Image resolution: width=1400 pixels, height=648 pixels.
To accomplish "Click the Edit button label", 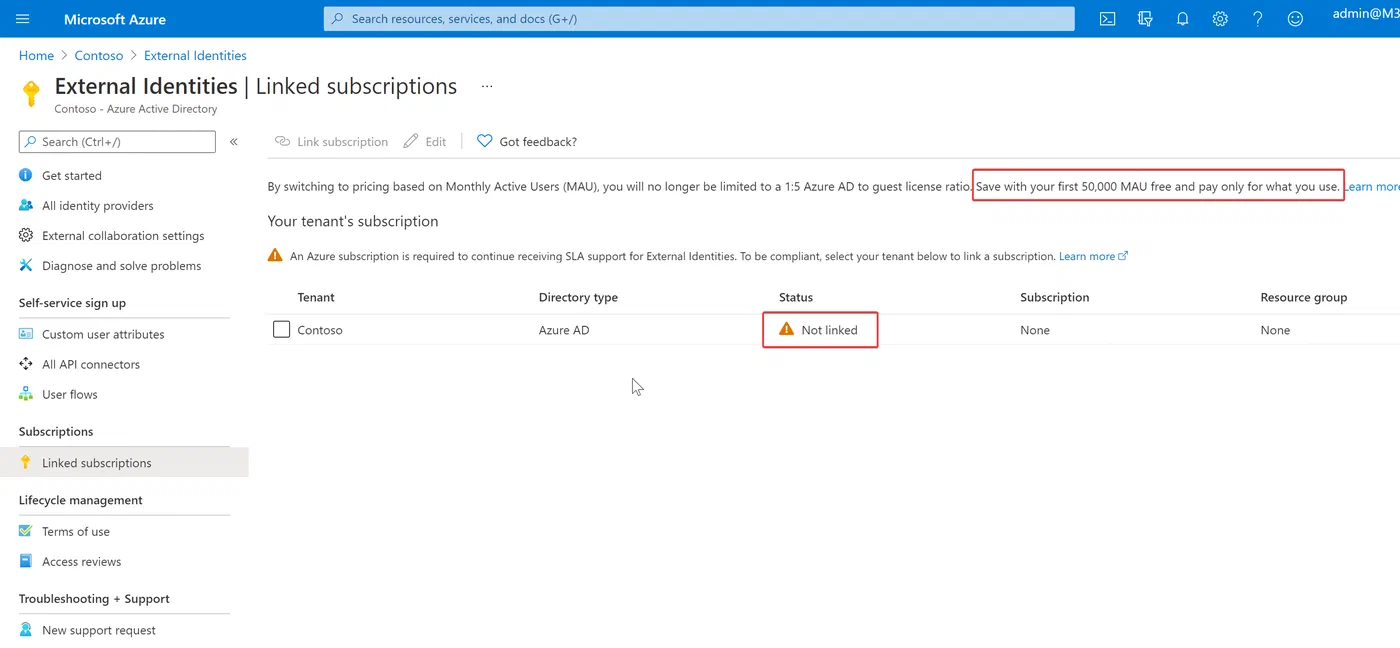I will 436,142.
